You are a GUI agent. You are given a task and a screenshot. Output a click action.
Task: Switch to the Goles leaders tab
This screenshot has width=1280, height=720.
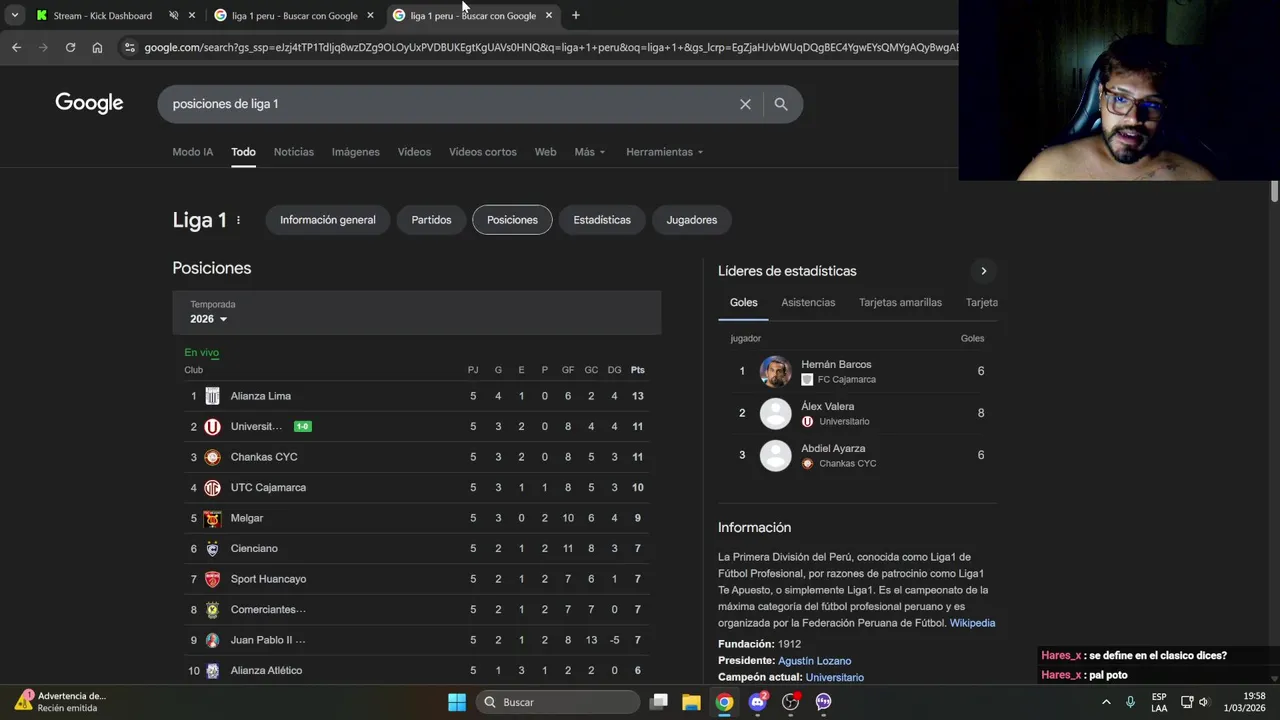point(743,302)
